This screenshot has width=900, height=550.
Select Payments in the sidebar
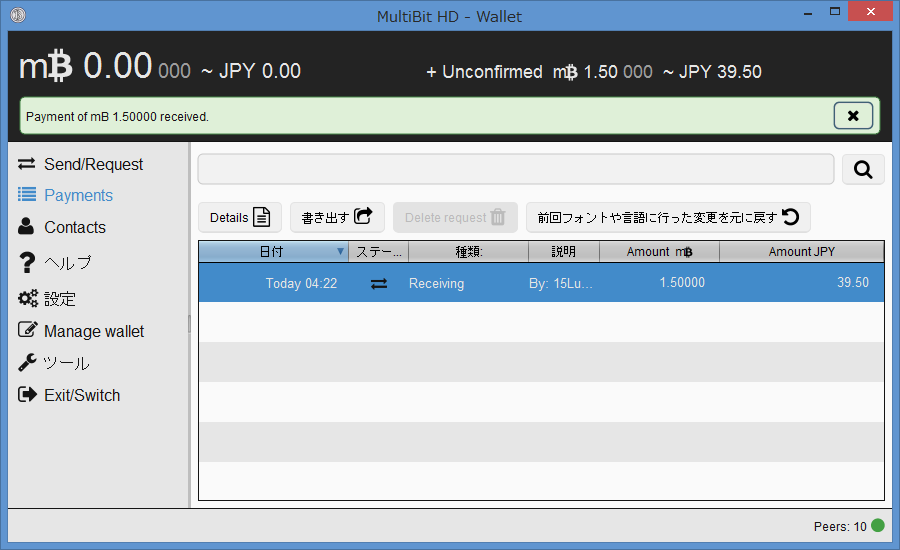(x=65, y=195)
